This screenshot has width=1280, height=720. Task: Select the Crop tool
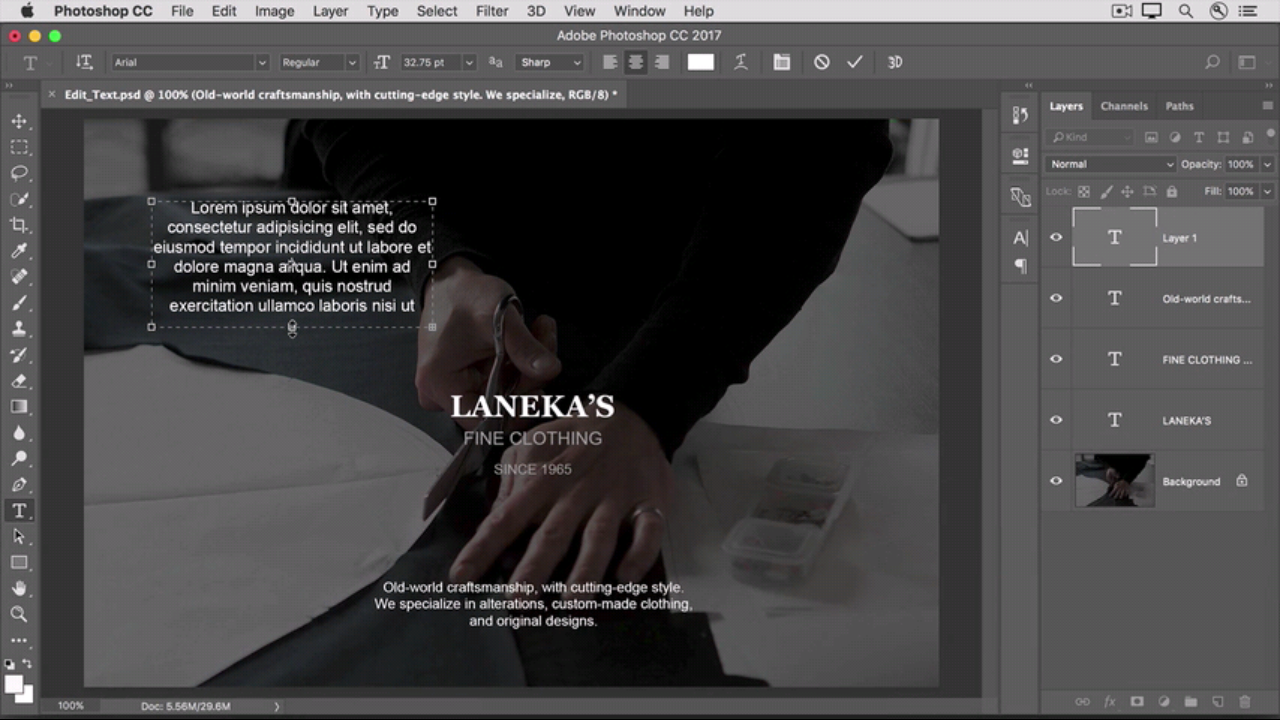pos(19,225)
